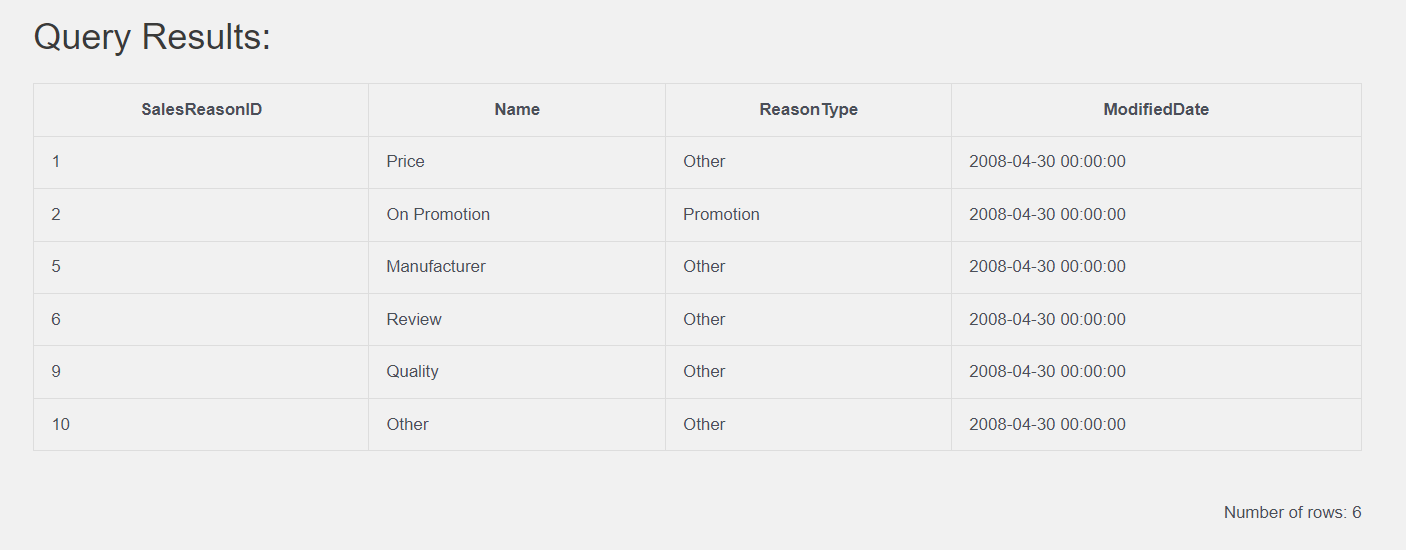Click the Other name cell in last row
The height and width of the screenshot is (550, 1406).
(517, 425)
